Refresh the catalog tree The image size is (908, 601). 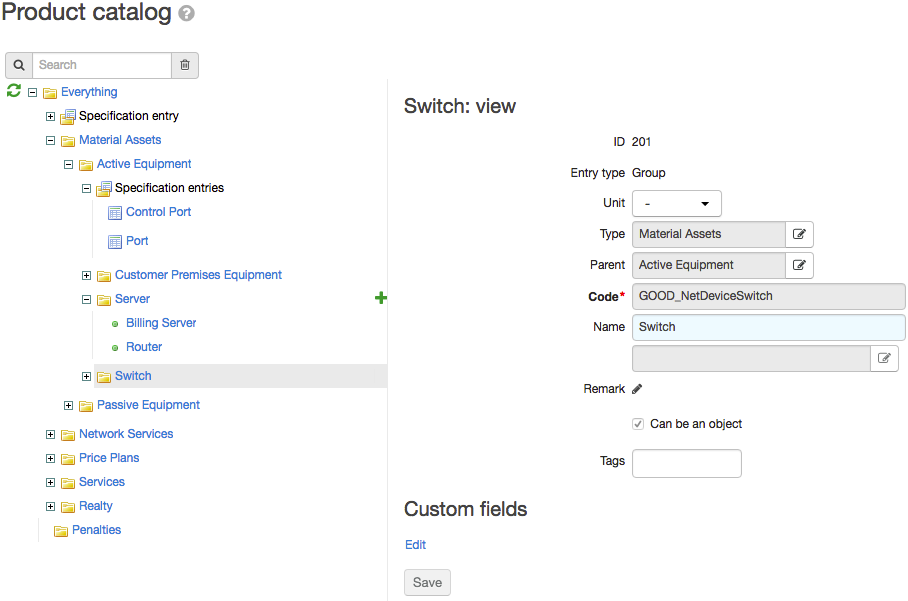(x=14, y=90)
